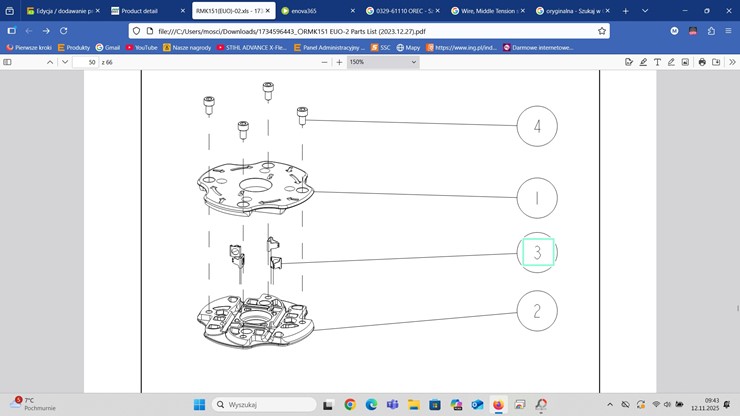This screenshot has height=416, width=740.
Task: Save the PDF document
Action: click(x=716, y=62)
